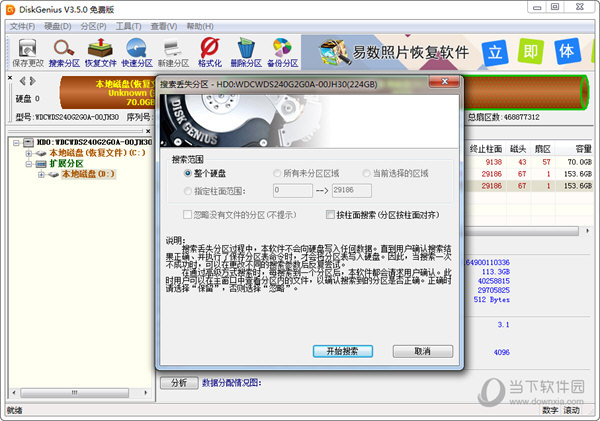Image resolution: width=600 pixels, height=421 pixels.
Task: Click the tree panel horizontal scrollbar
Action: click(75, 393)
